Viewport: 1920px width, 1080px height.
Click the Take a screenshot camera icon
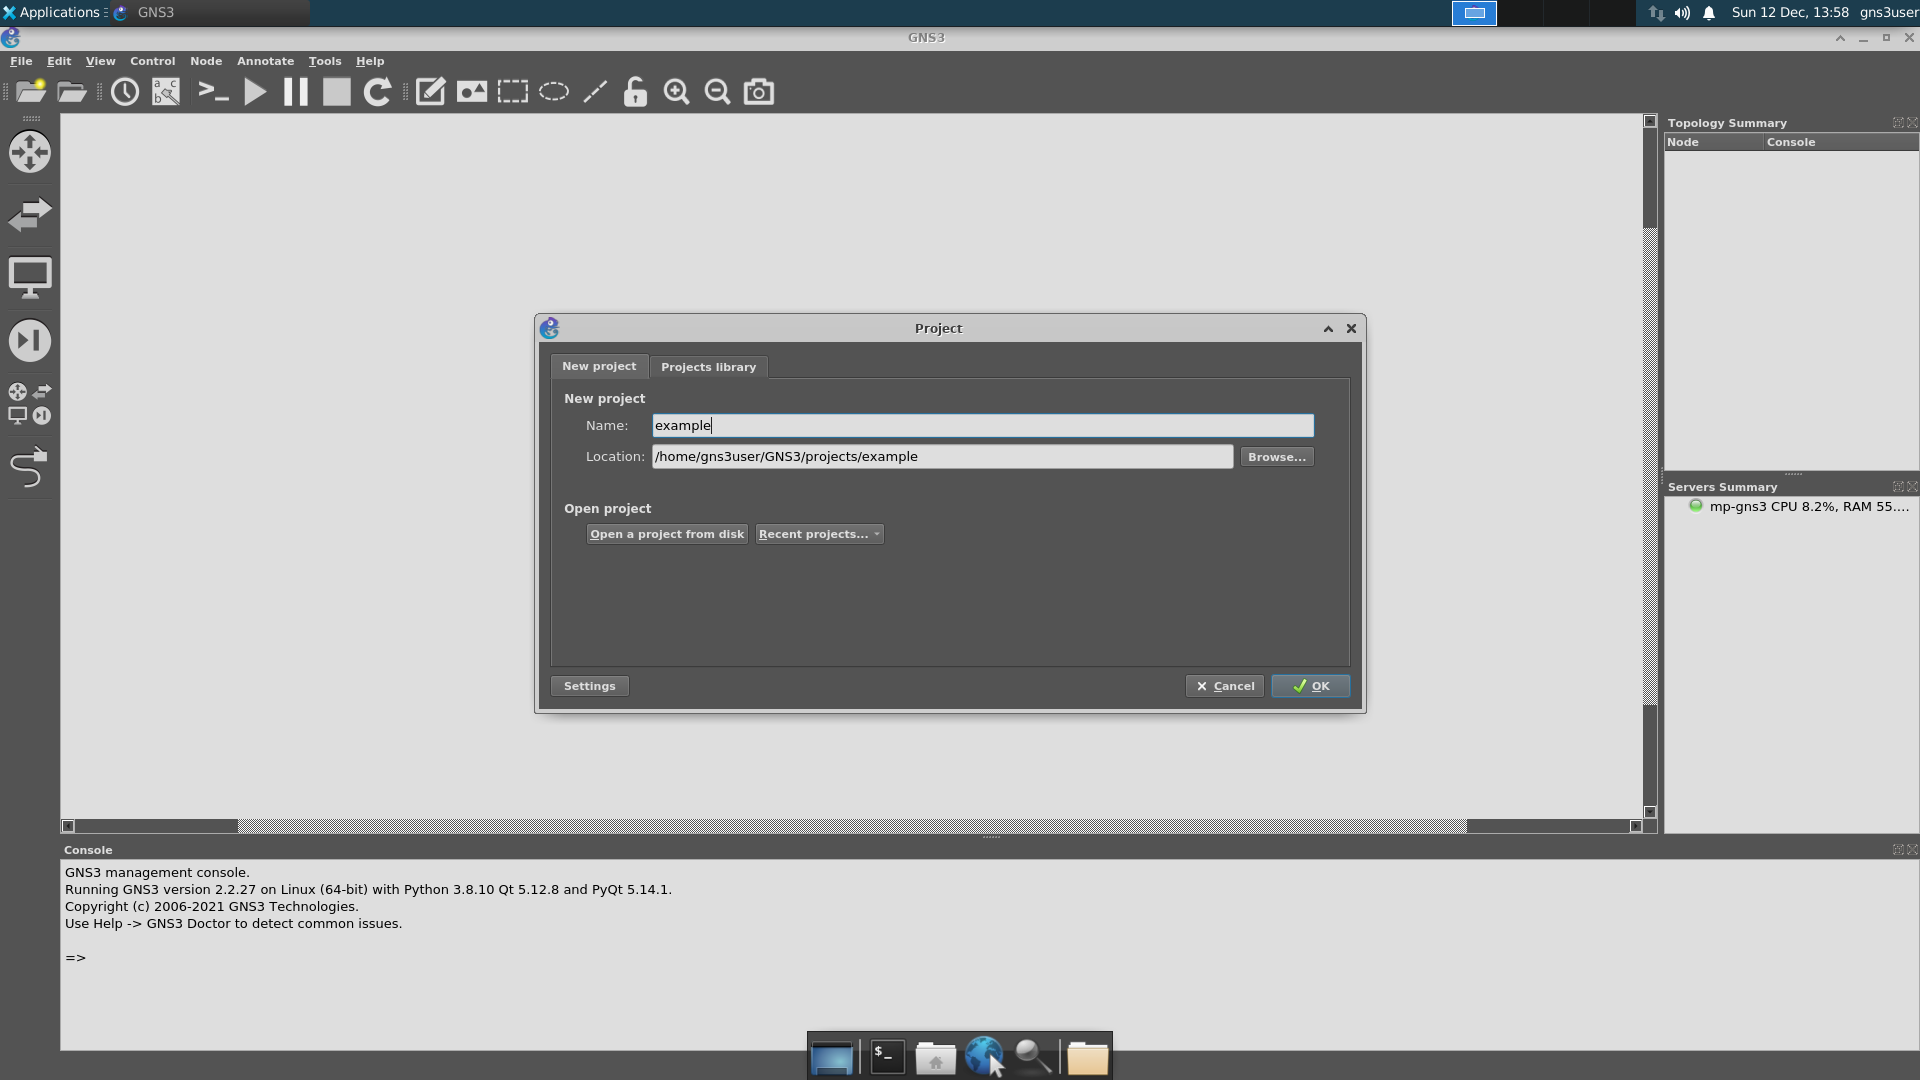759,92
